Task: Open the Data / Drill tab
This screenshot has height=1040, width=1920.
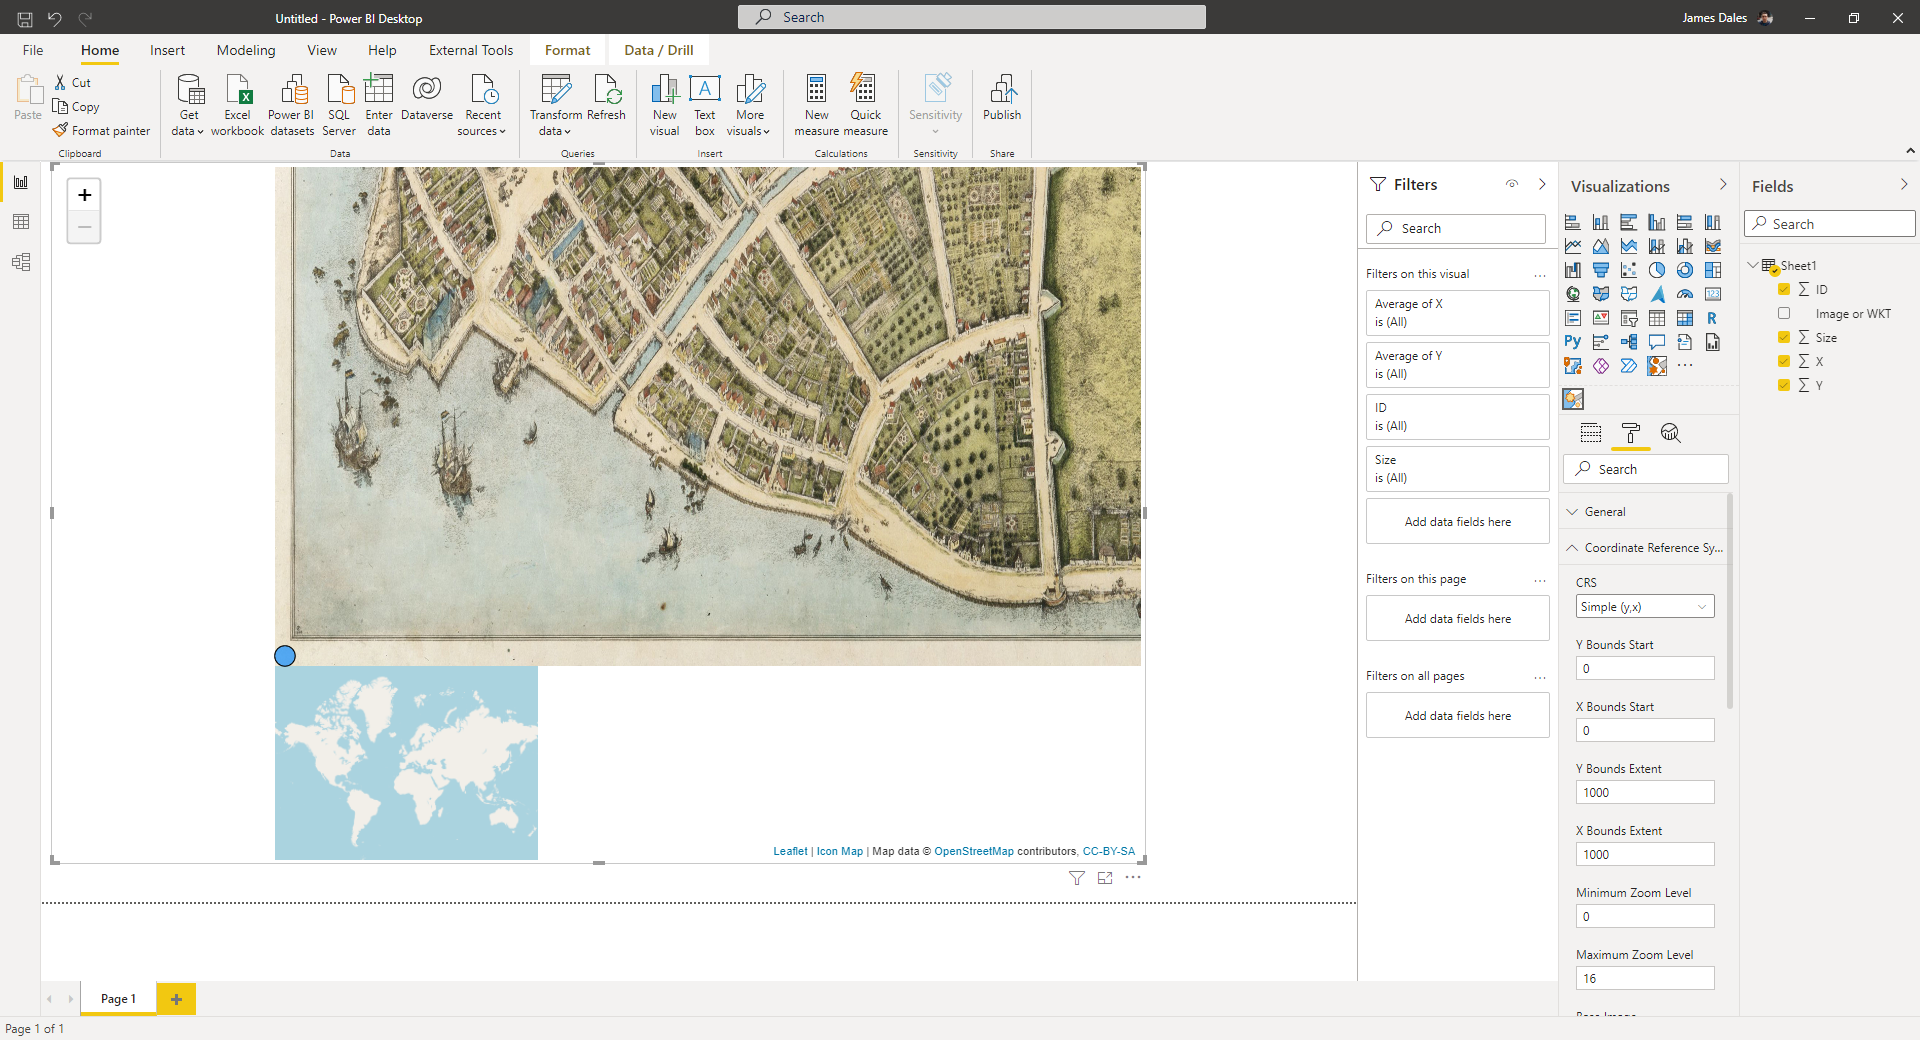Action: (659, 50)
